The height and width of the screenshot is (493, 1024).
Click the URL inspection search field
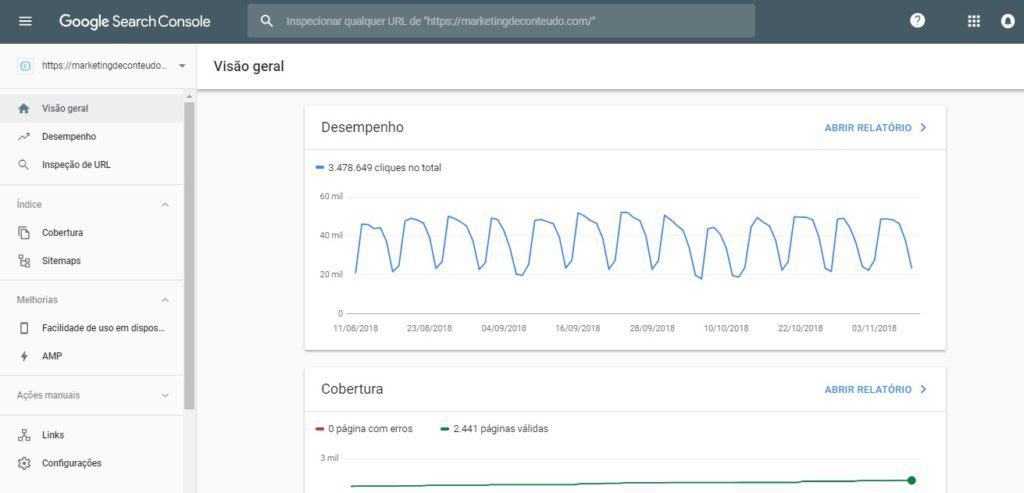click(x=501, y=21)
